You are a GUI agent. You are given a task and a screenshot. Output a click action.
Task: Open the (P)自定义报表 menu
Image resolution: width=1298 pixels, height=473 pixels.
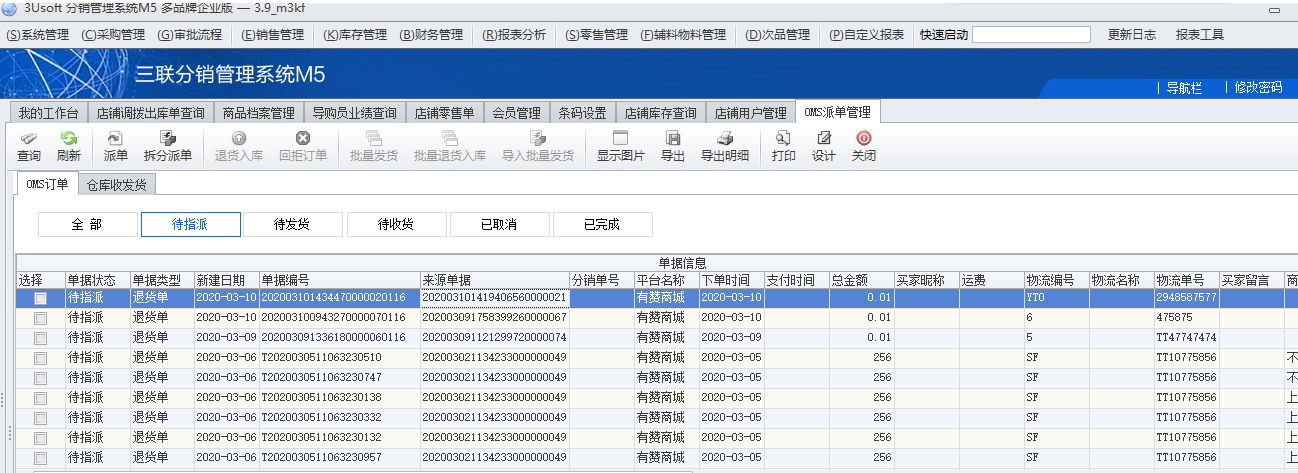pyautogui.click(x=866, y=34)
